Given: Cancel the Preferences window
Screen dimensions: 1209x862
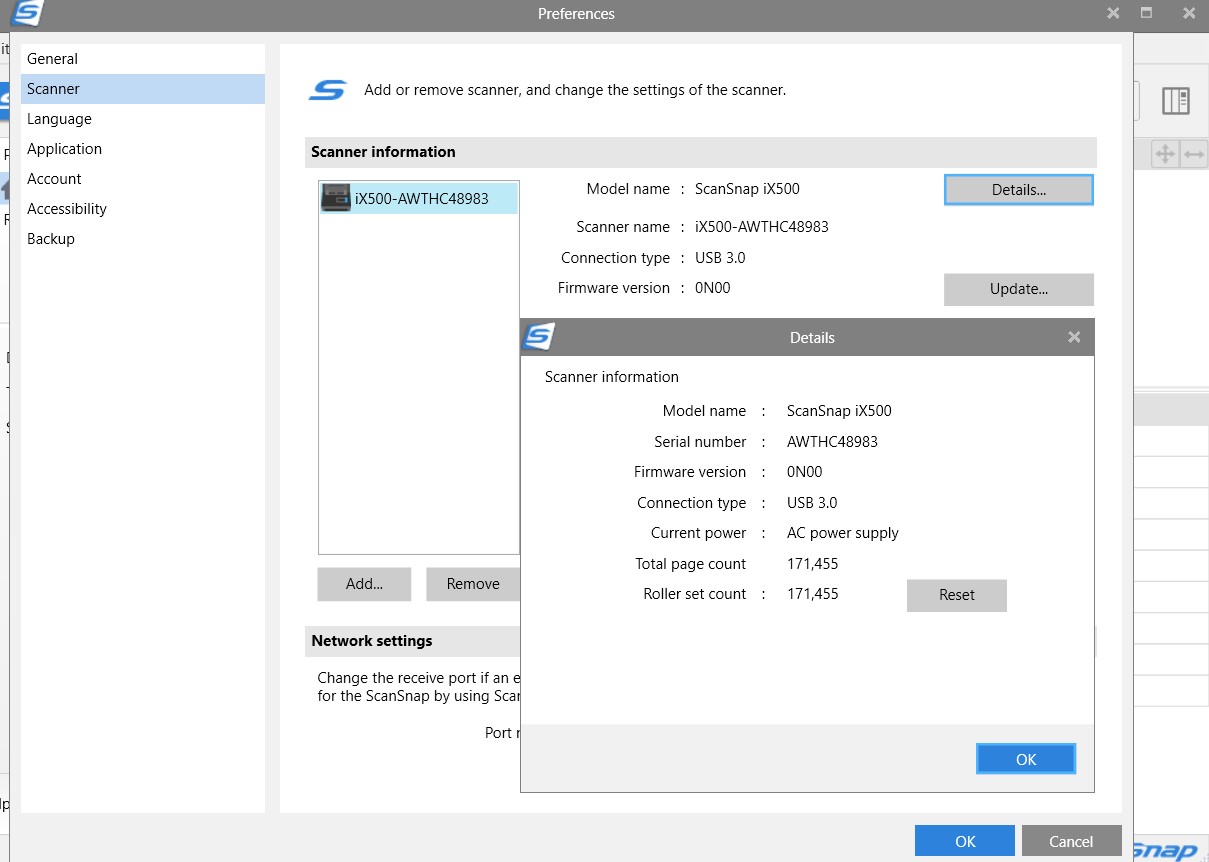Looking at the screenshot, I should coord(1071,841).
